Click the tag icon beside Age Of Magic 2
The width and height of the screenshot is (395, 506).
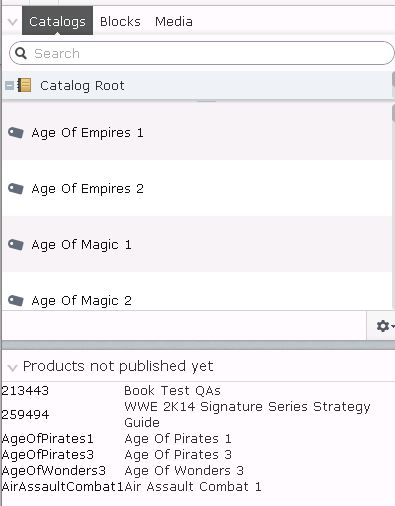(x=16, y=301)
